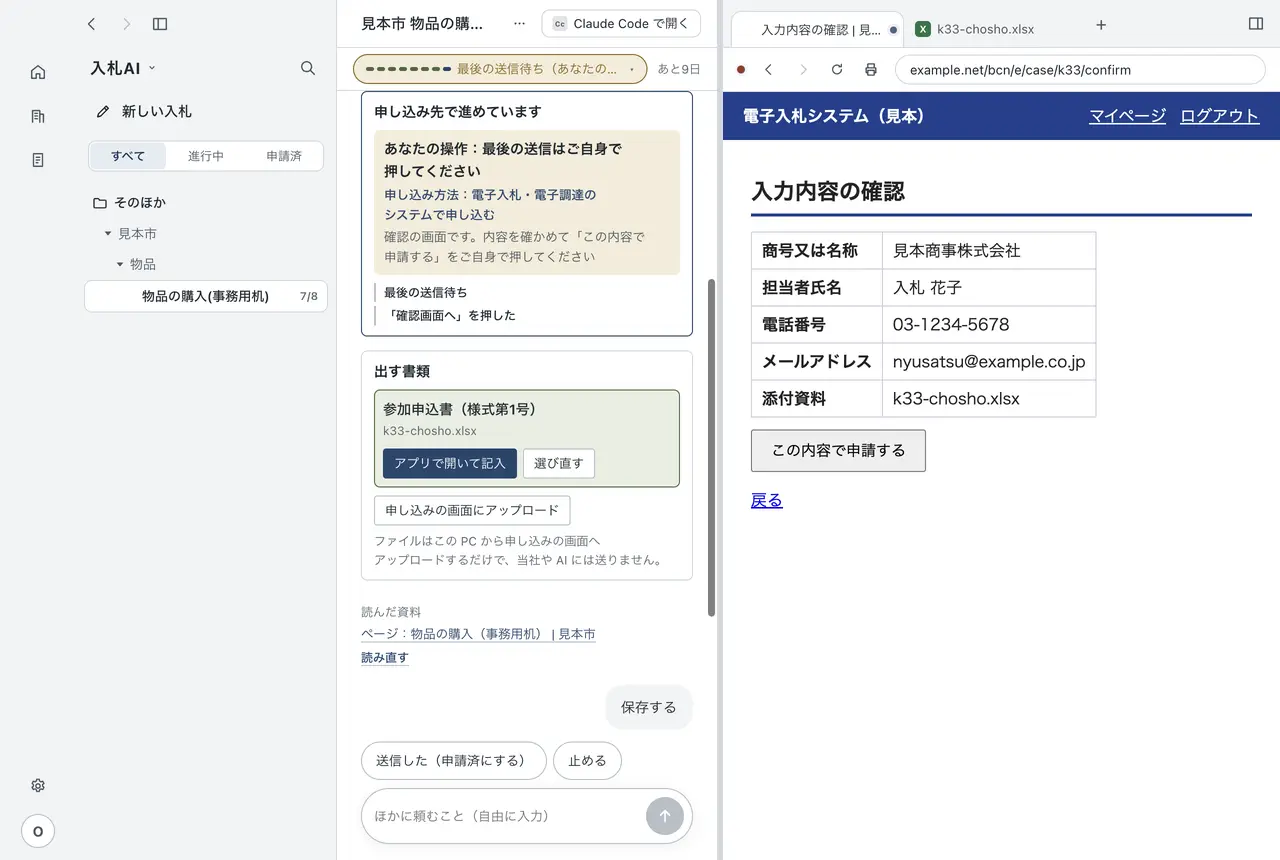Click 送信した（申請済にする） chip
This screenshot has width=1280, height=860.
(x=454, y=761)
